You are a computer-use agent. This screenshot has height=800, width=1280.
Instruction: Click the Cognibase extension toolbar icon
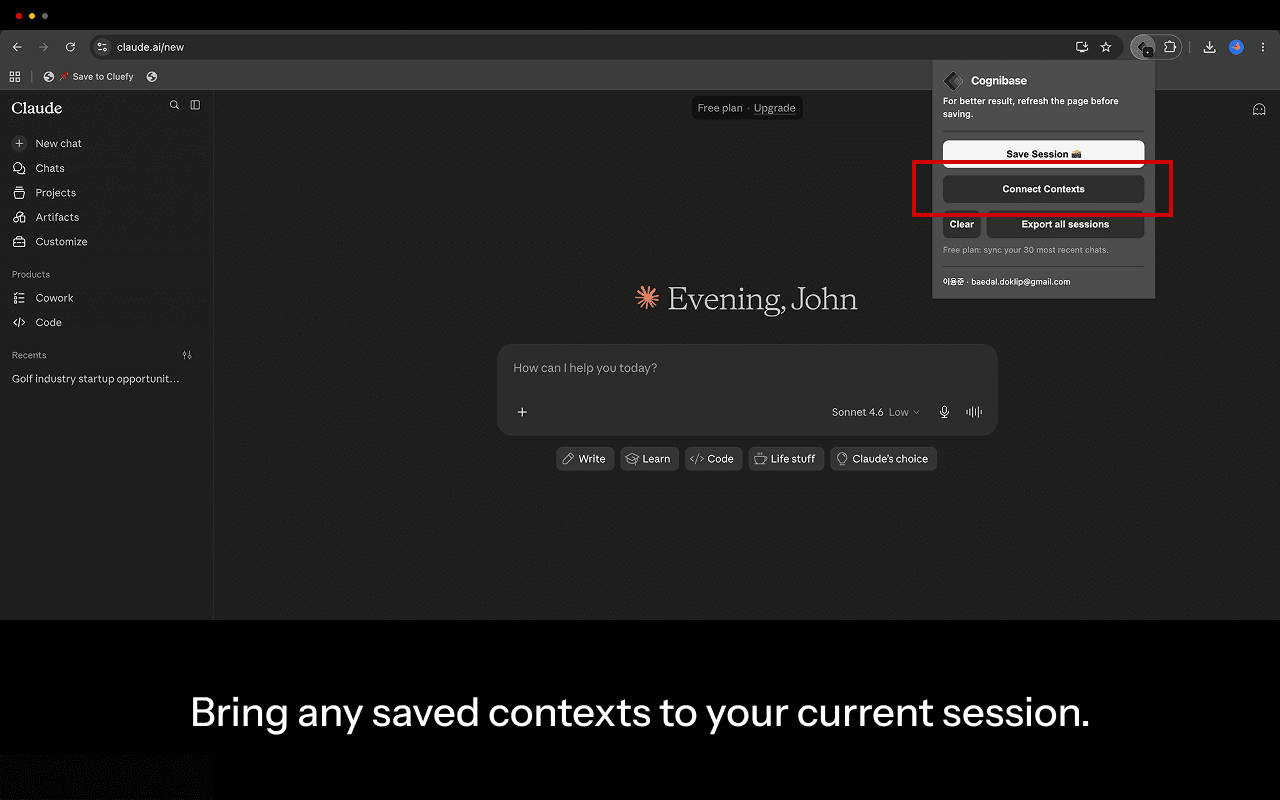(1144, 47)
